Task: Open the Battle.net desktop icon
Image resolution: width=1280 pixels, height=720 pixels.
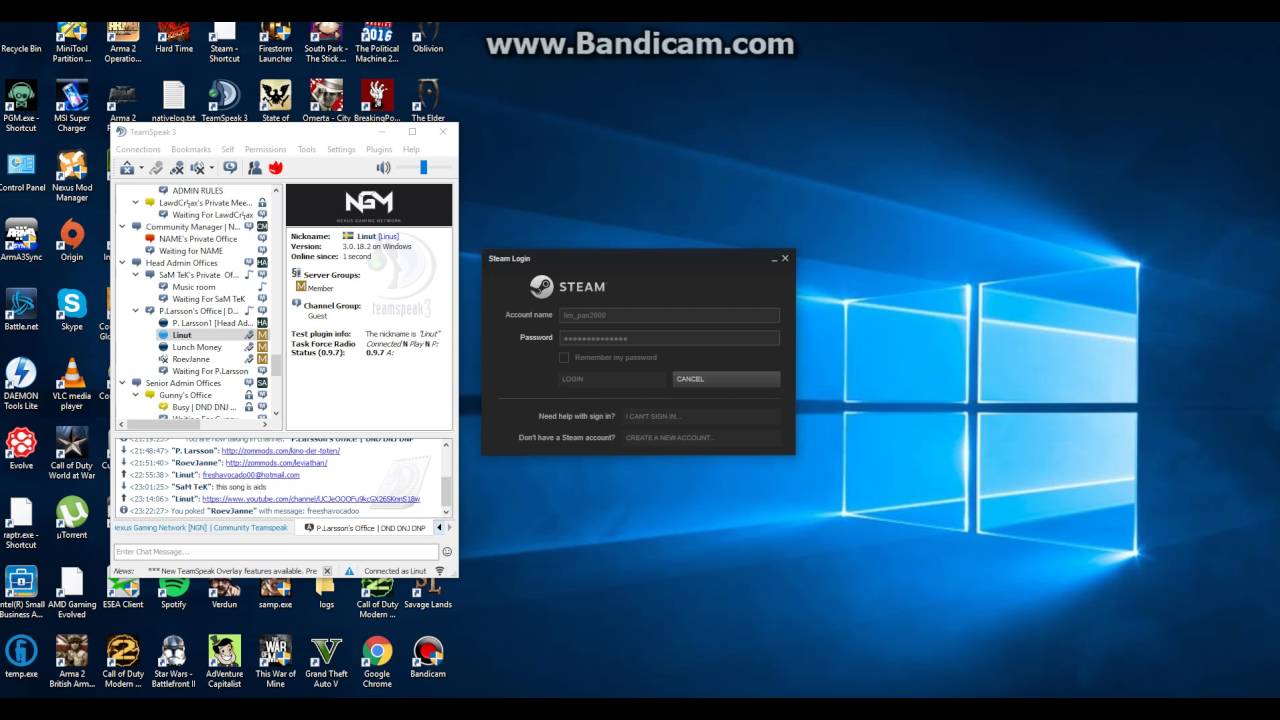Action: point(21,310)
